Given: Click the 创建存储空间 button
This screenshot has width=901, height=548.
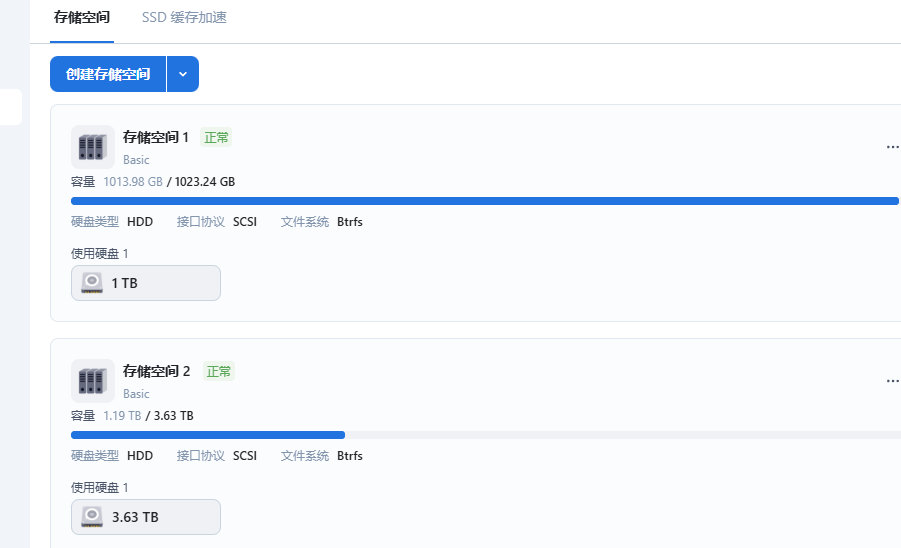Looking at the screenshot, I should 108,74.
